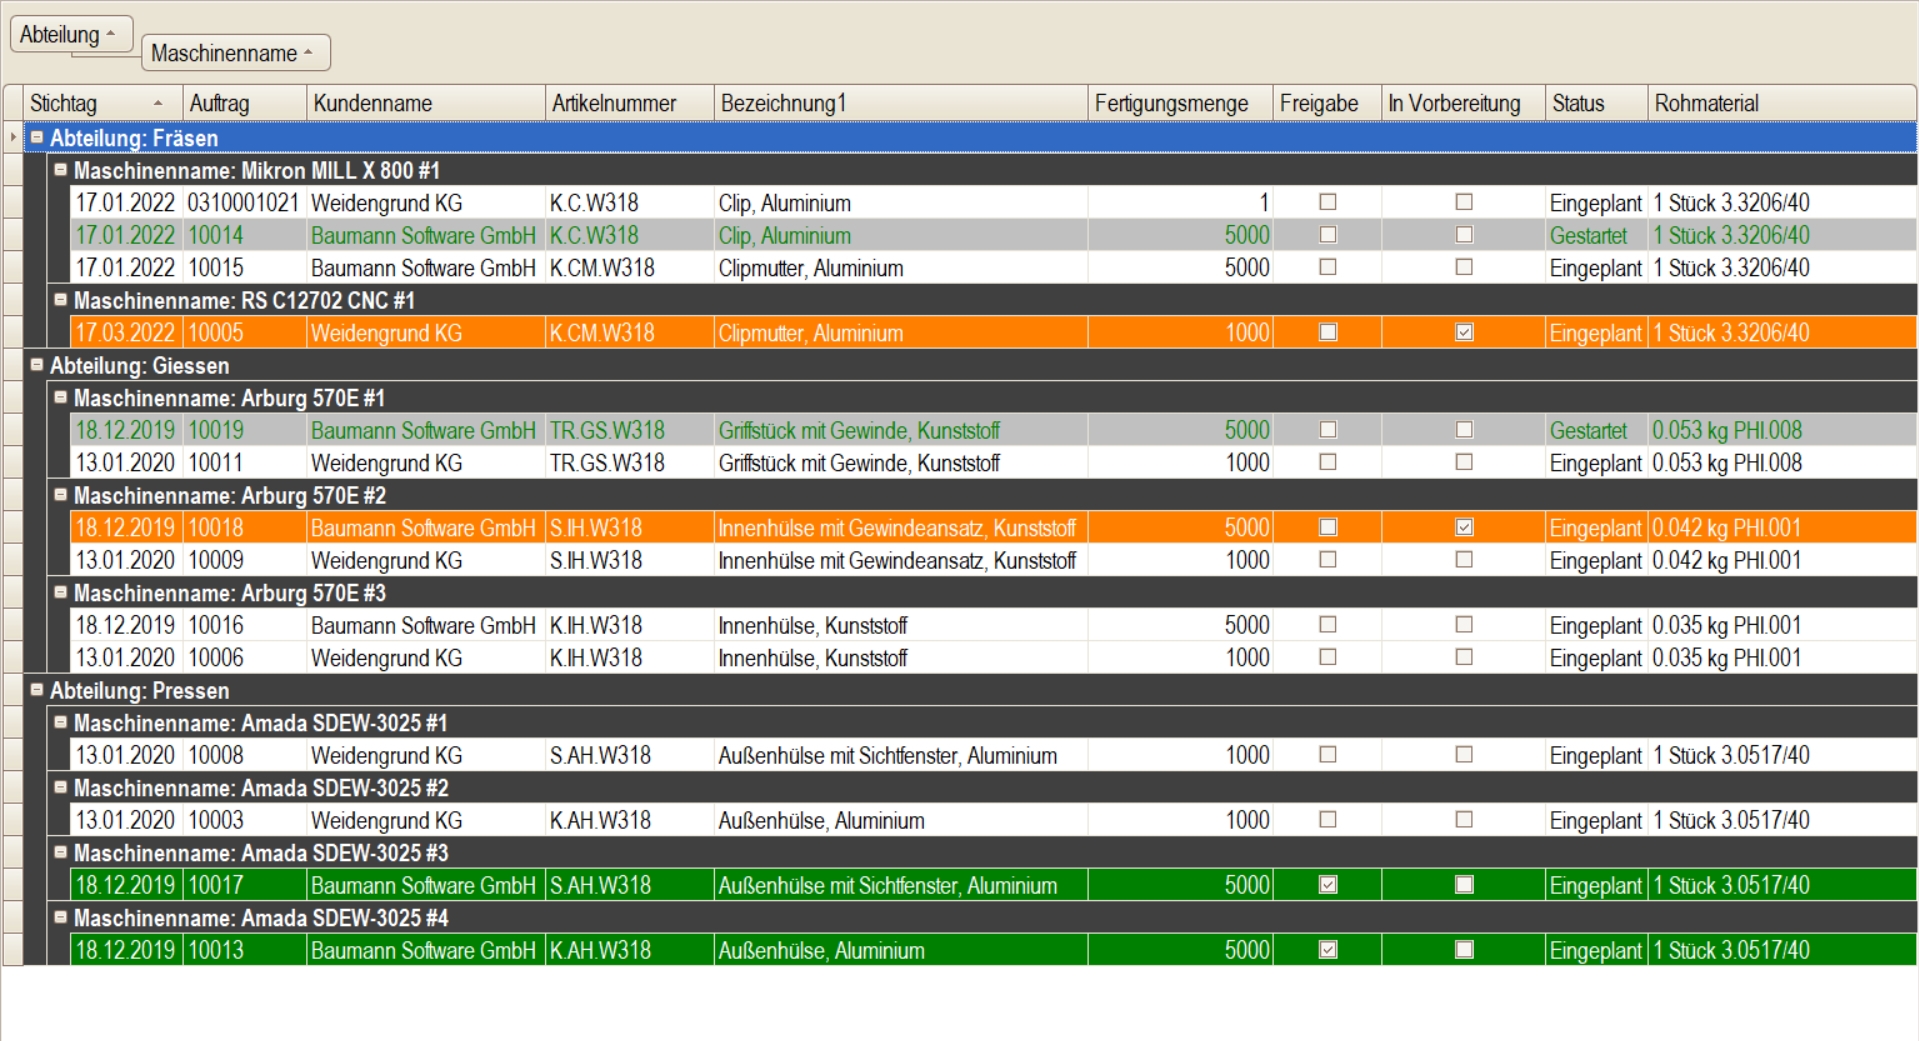Collapse the Abteilung: Pressen group
Viewport: 1919px width, 1041px height.
point(37,690)
